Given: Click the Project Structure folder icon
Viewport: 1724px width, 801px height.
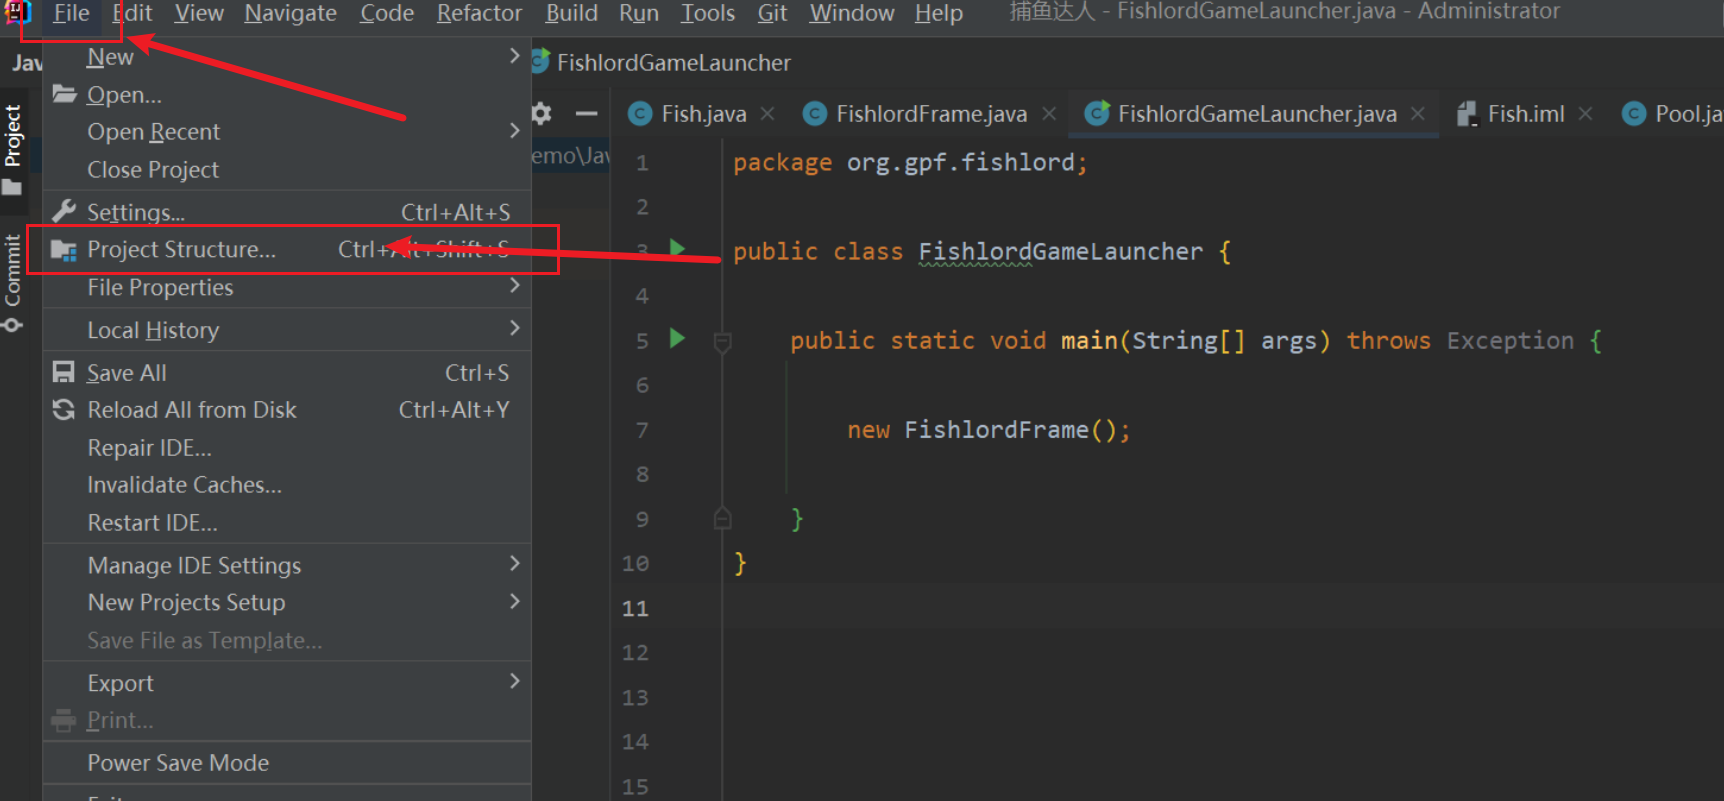Looking at the screenshot, I should click(x=64, y=250).
